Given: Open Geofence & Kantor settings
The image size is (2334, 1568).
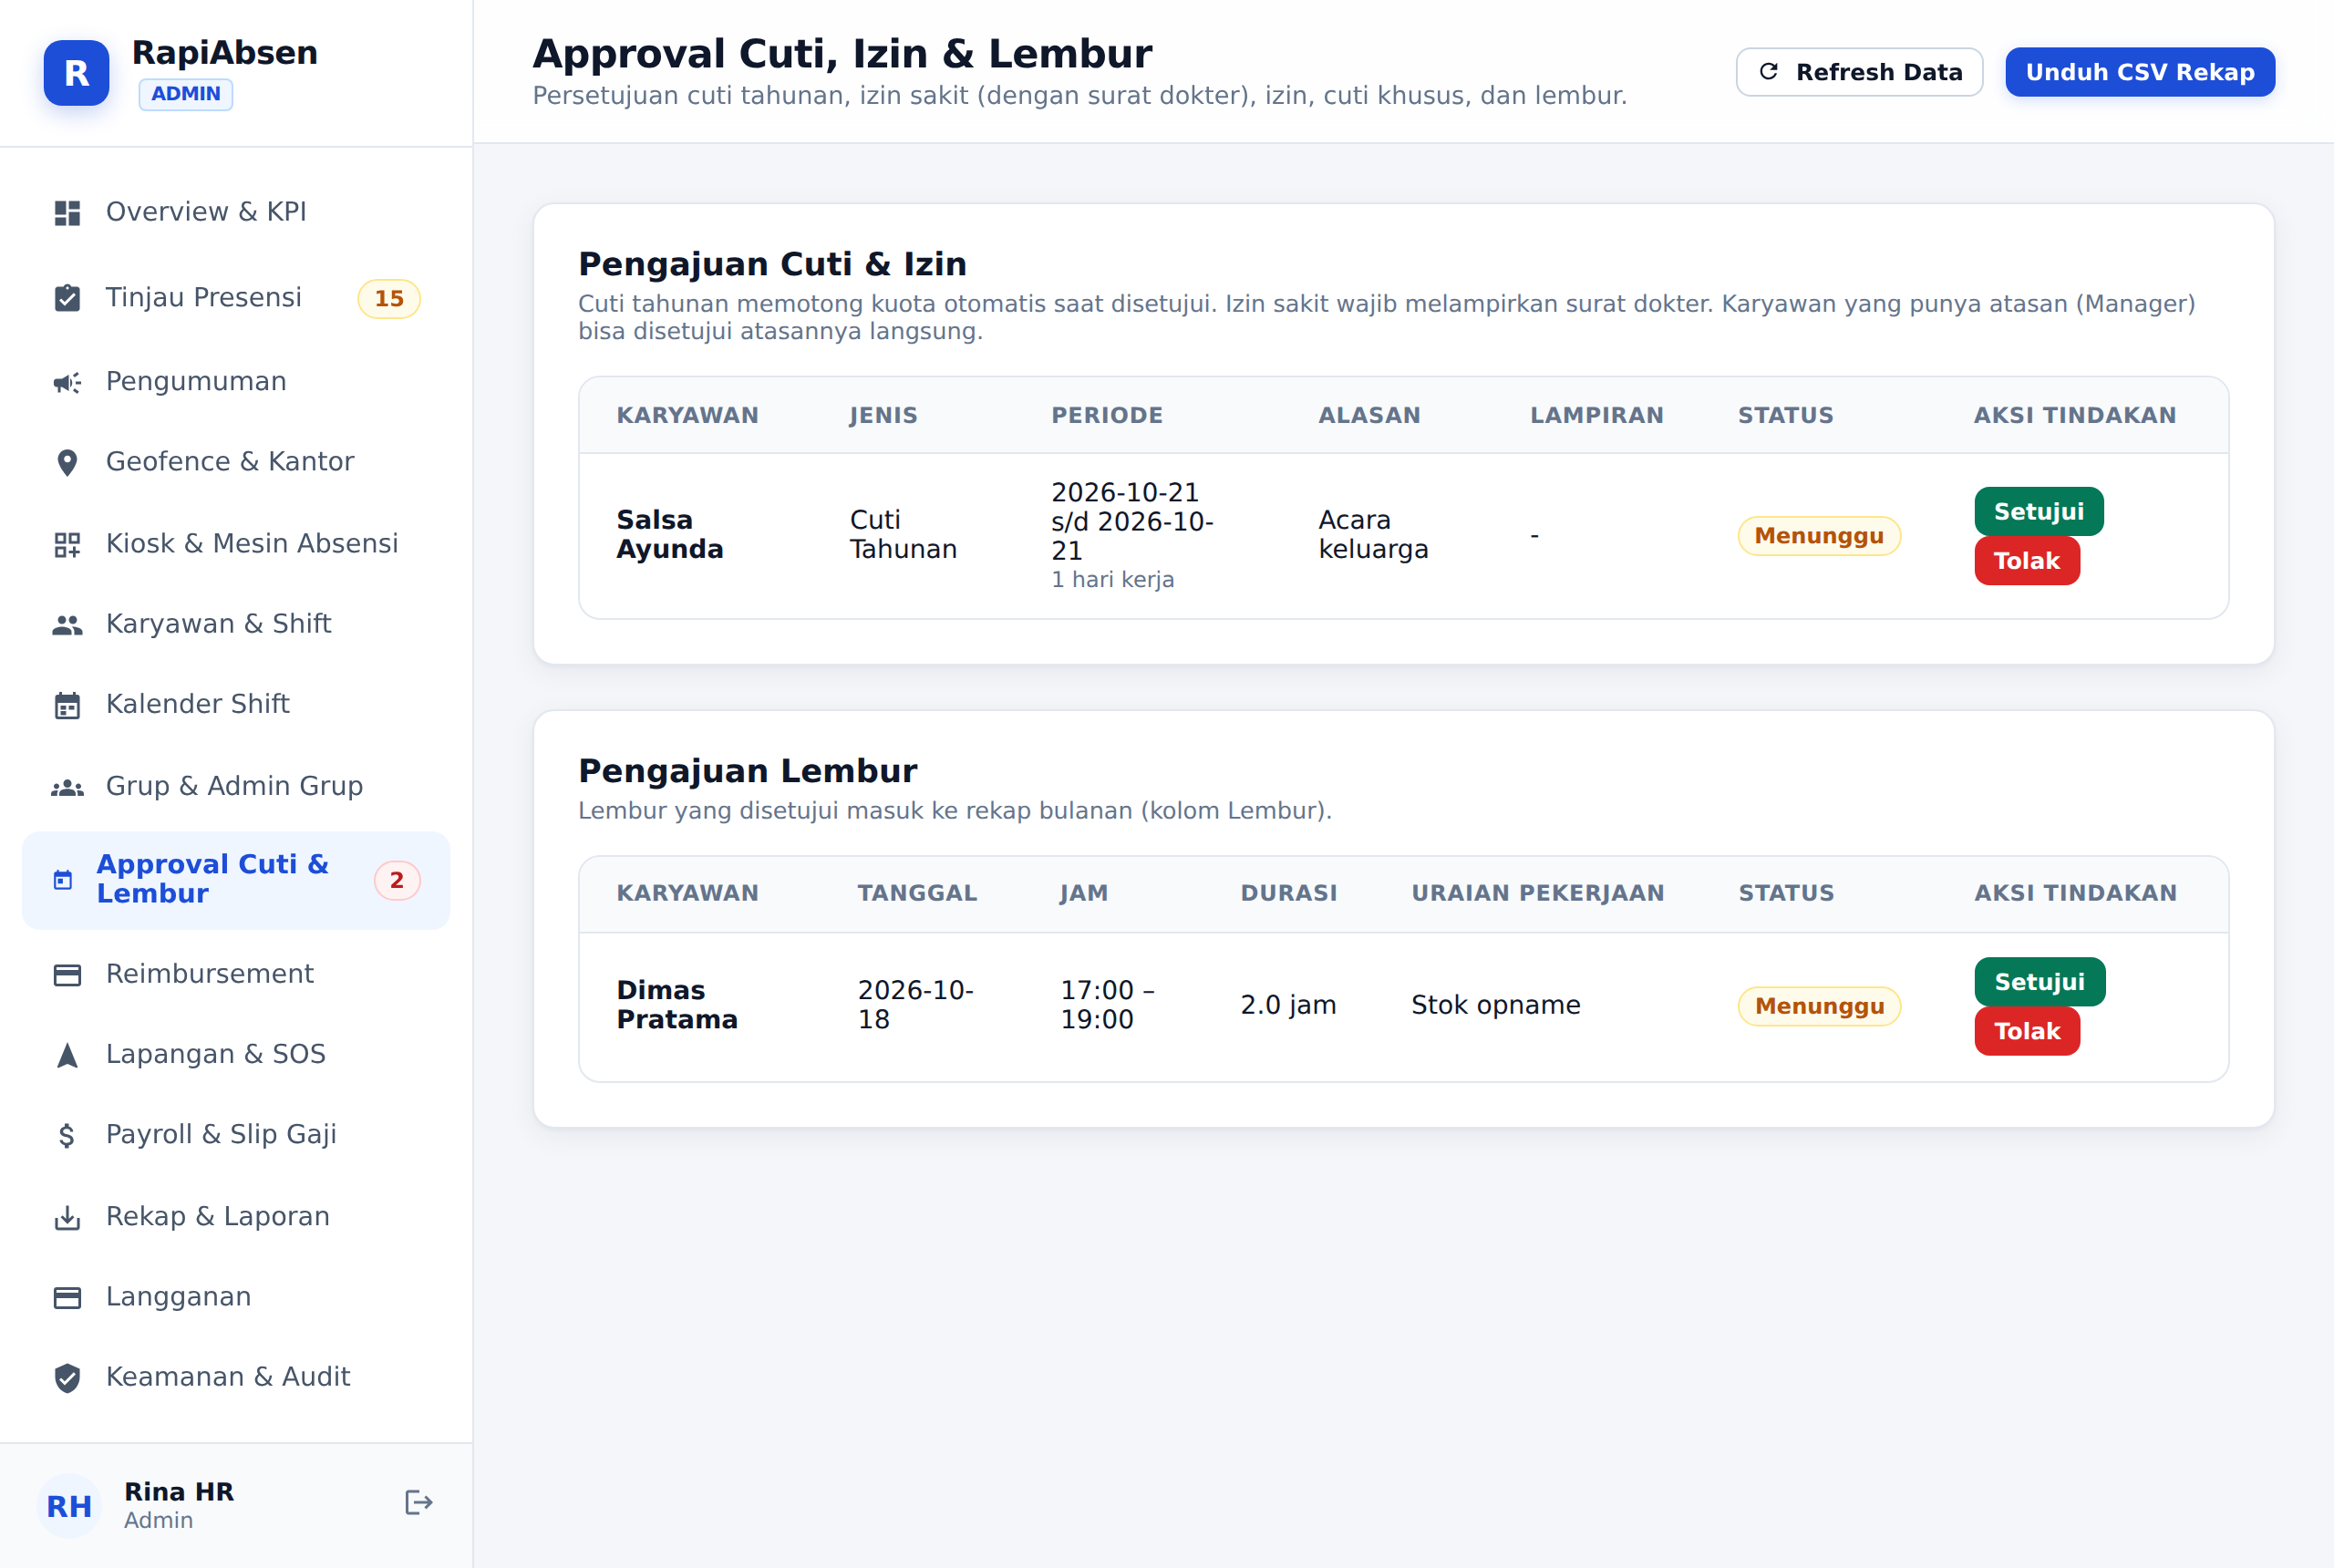Looking at the screenshot, I should [x=236, y=462].
